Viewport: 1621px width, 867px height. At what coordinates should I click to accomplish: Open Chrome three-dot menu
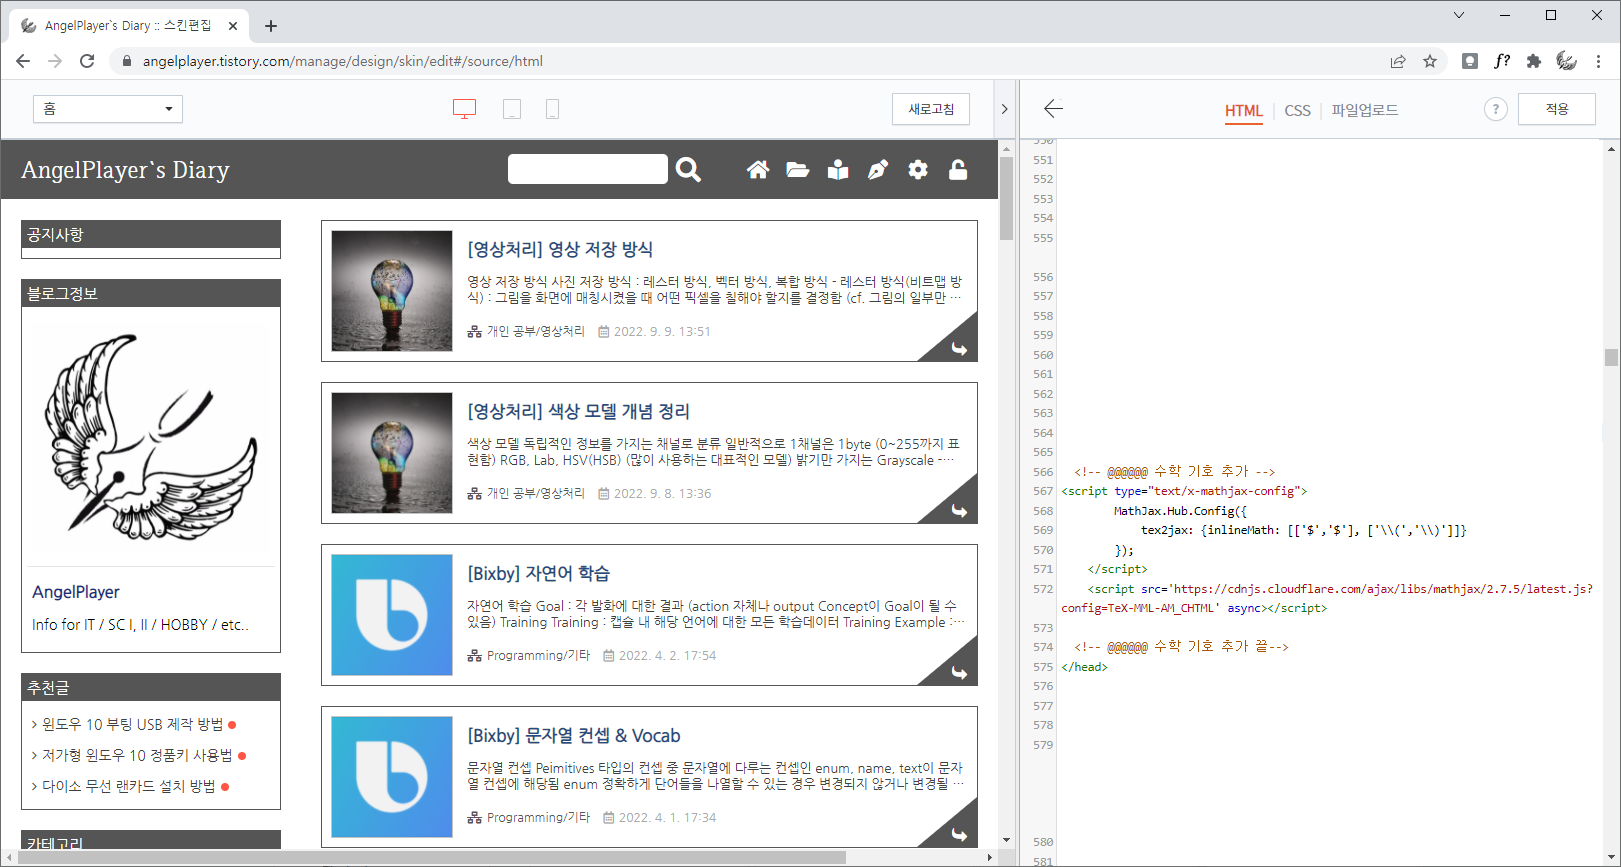(x=1598, y=61)
